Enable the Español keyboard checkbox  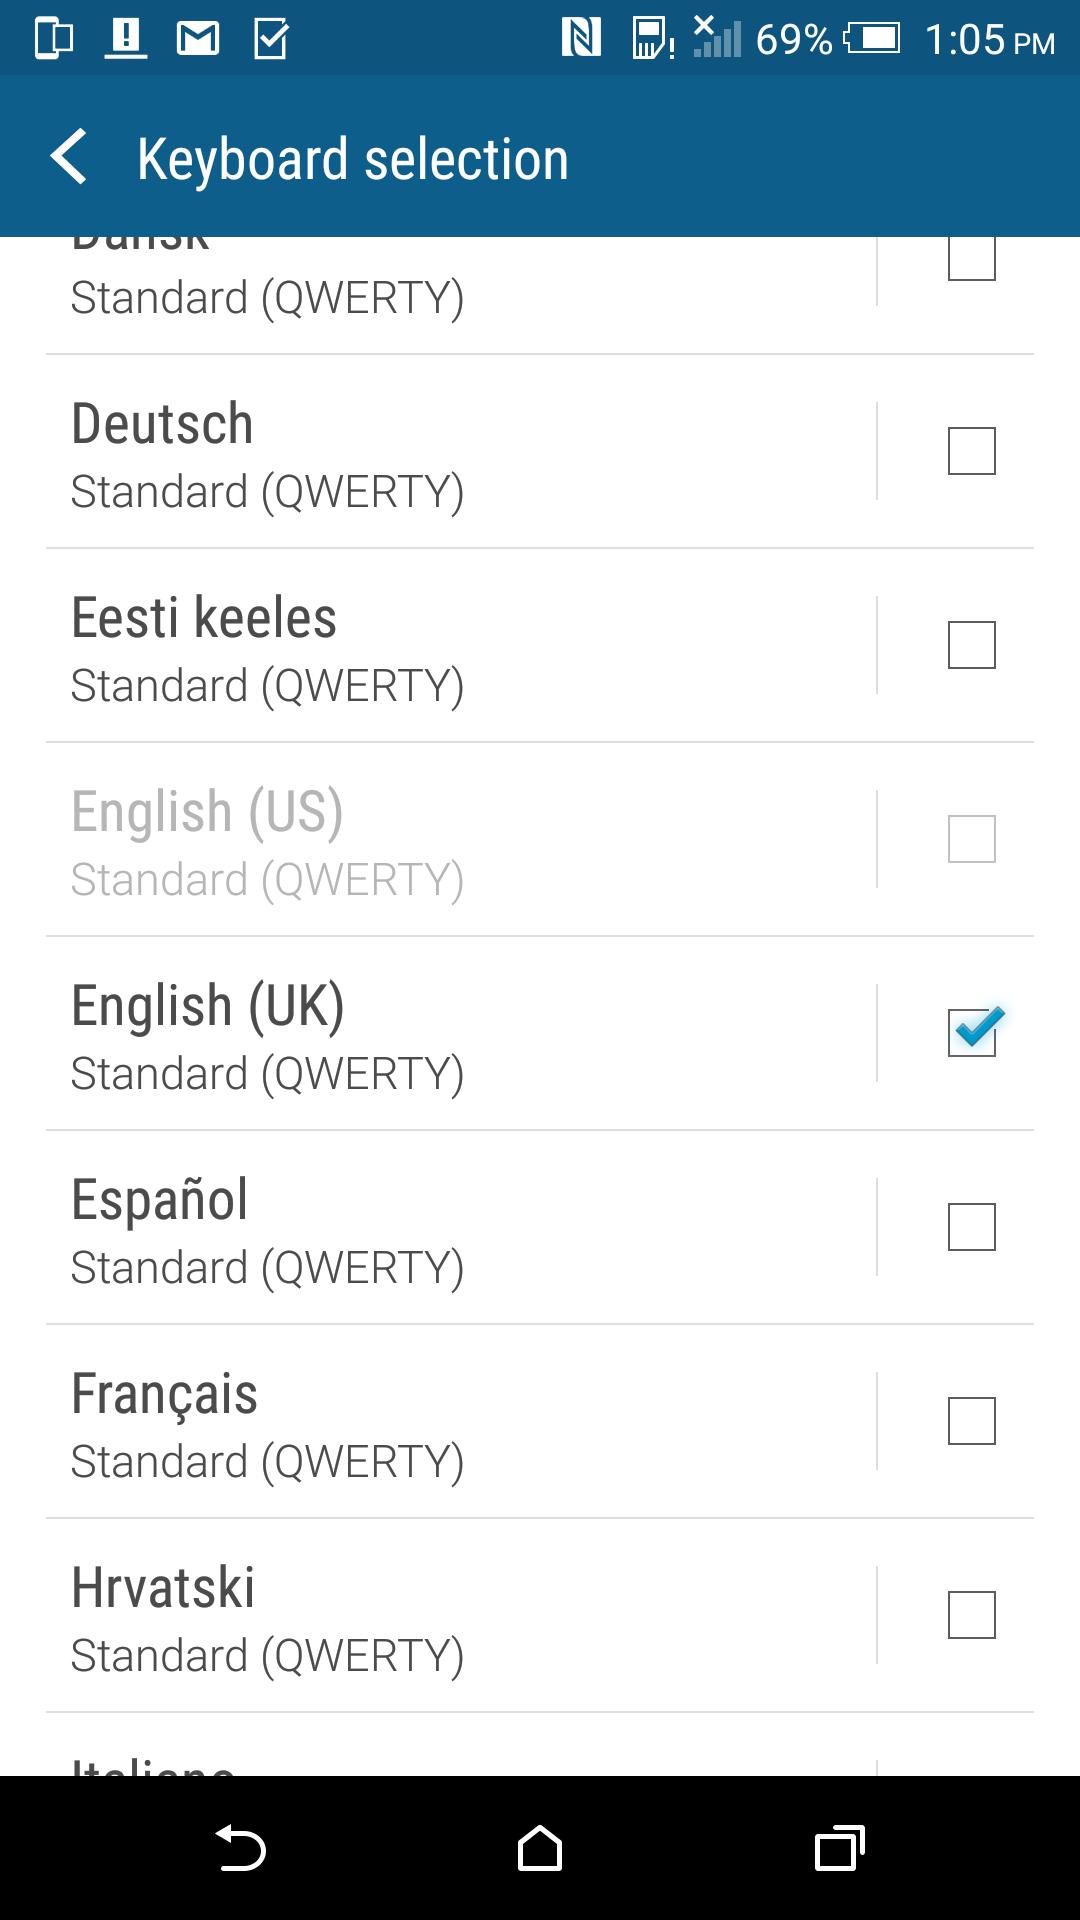(x=971, y=1227)
